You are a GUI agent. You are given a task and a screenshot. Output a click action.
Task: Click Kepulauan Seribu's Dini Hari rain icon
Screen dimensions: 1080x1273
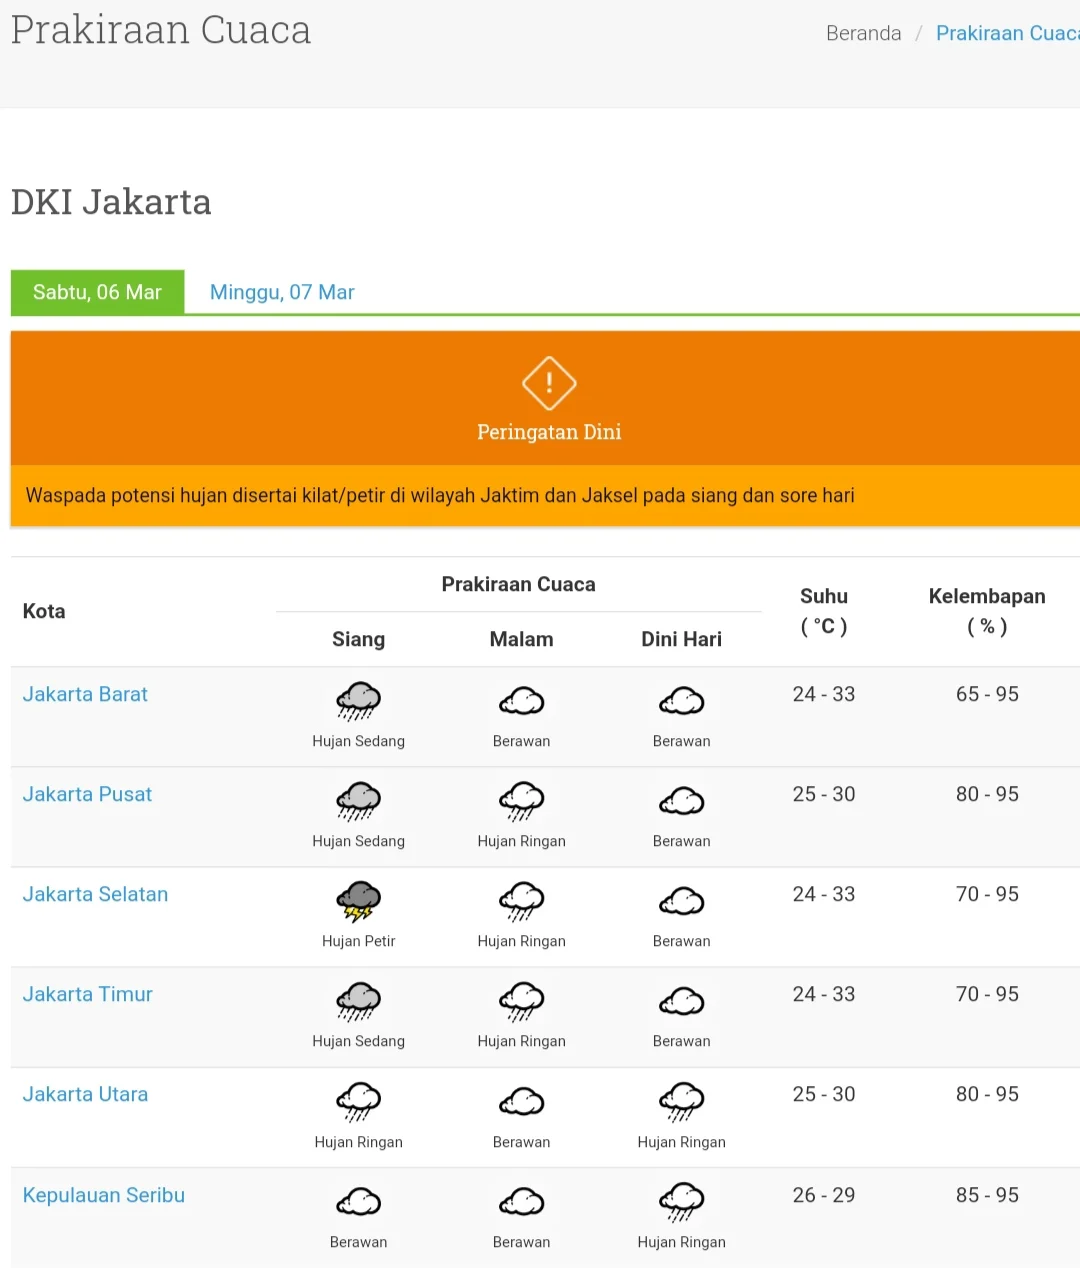tap(681, 1201)
